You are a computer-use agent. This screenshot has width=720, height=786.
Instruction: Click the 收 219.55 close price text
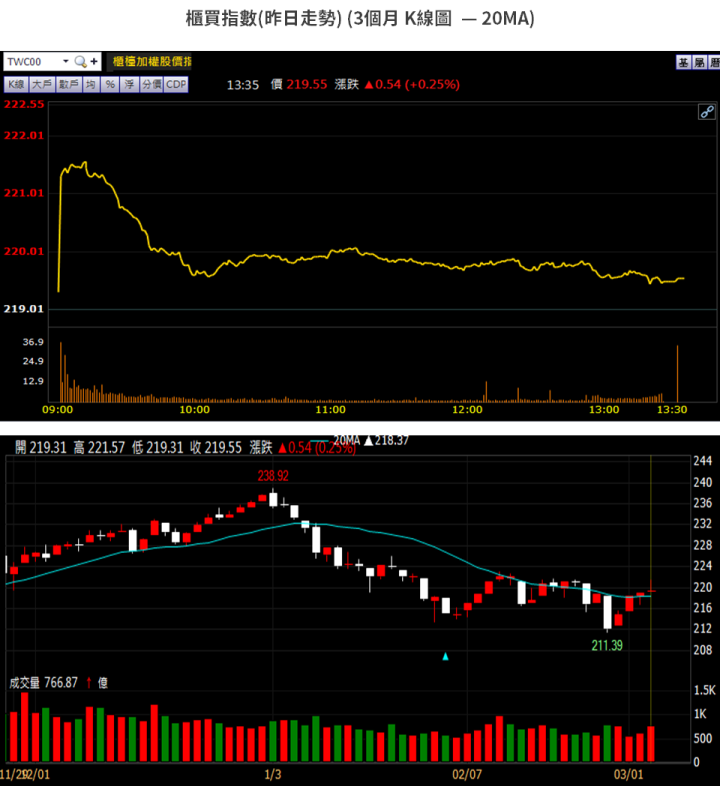click(x=216, y=447)
